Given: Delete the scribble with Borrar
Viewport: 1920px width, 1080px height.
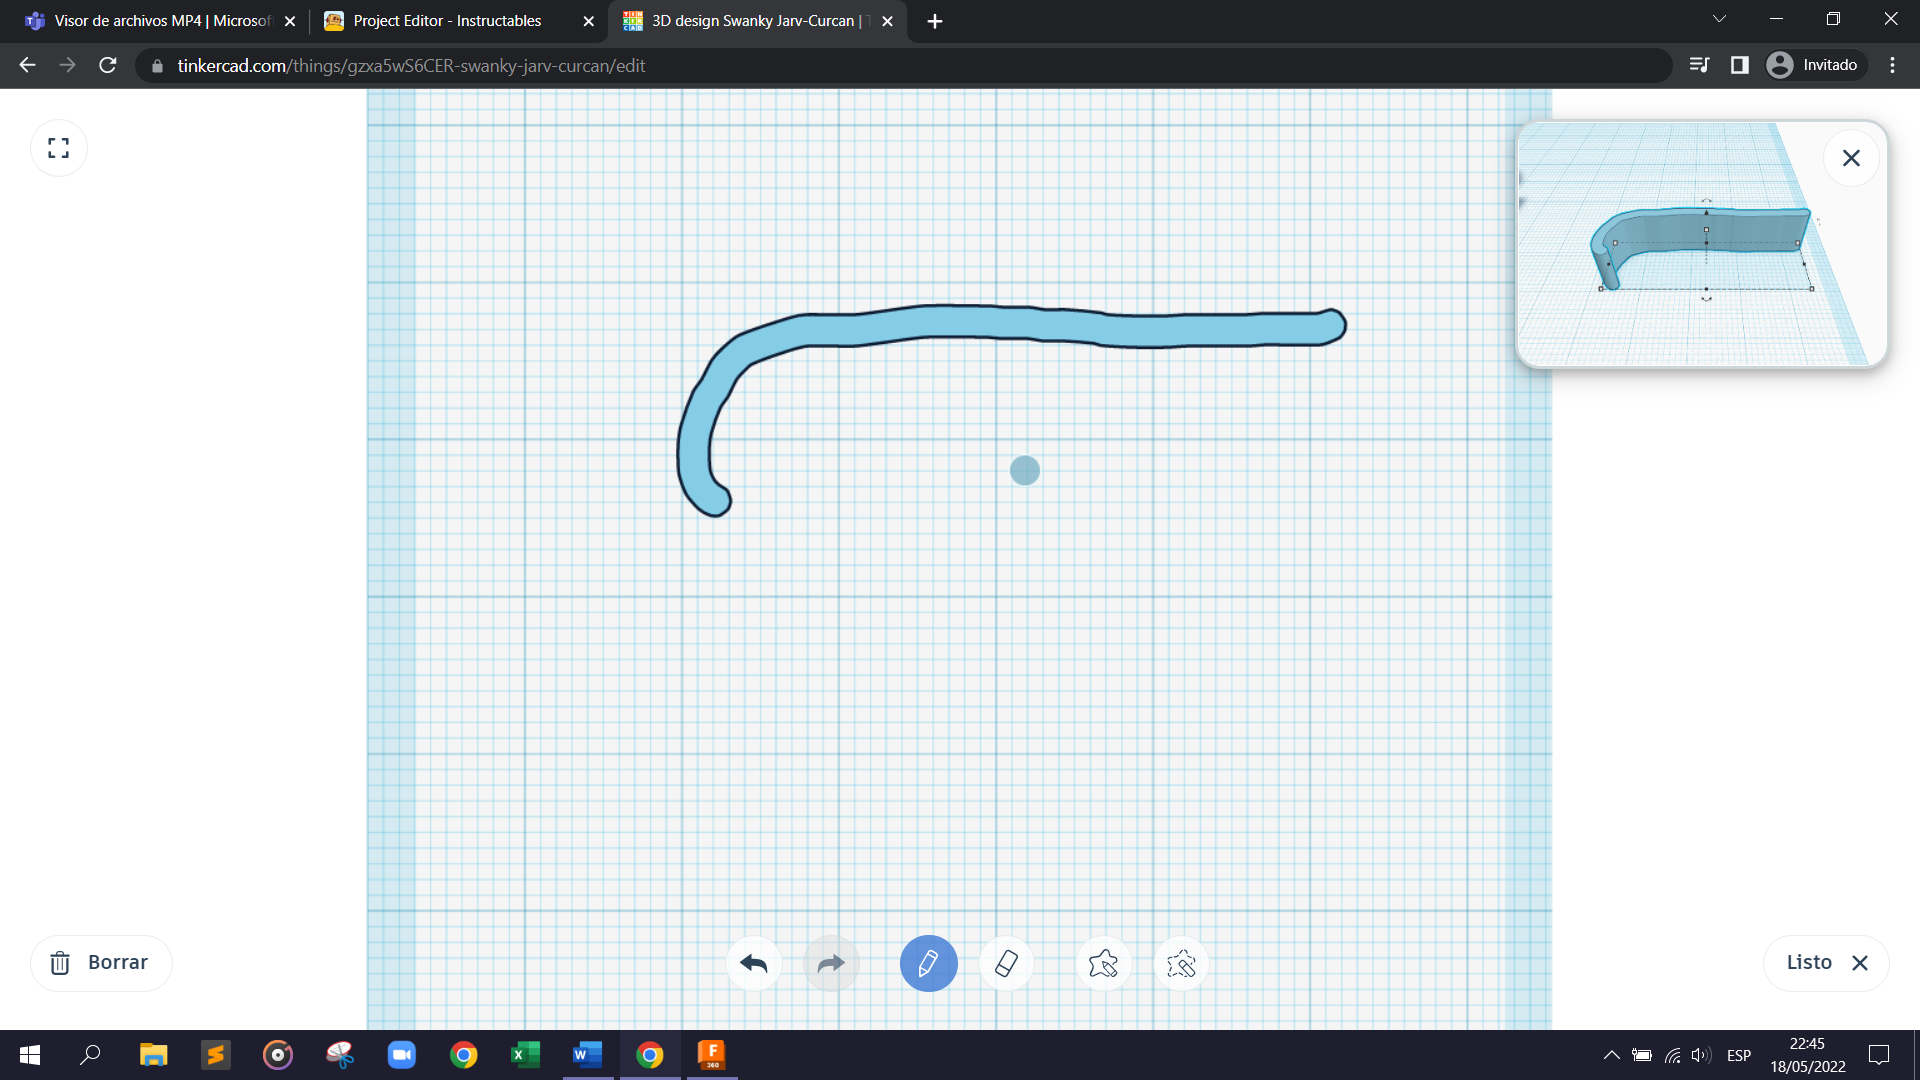Looking at the screenshot, I should pyautogui.click(x=101, y=962).
